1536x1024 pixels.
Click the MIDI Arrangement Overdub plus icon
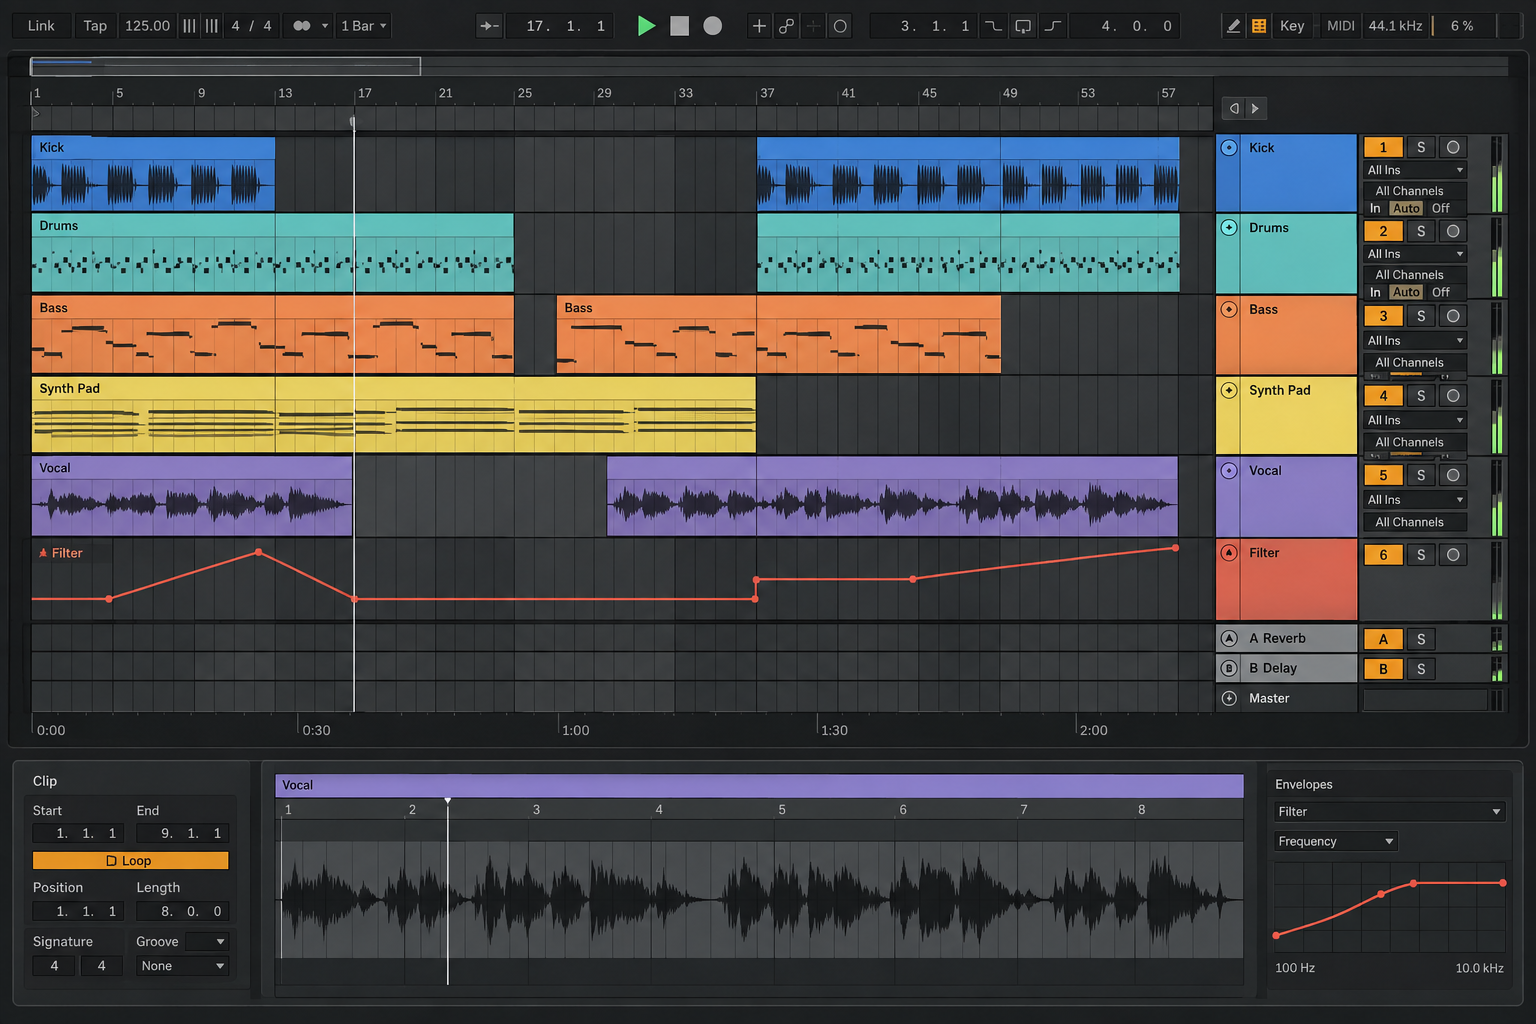coord(759,26)
